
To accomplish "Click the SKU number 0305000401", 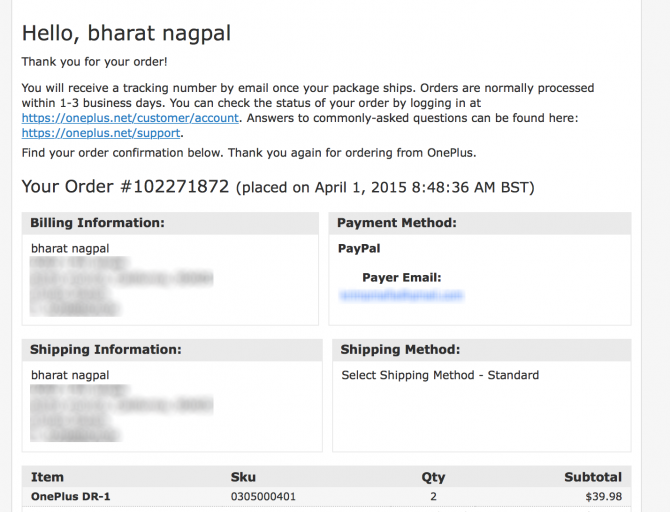I will click(x=263, y=496).
